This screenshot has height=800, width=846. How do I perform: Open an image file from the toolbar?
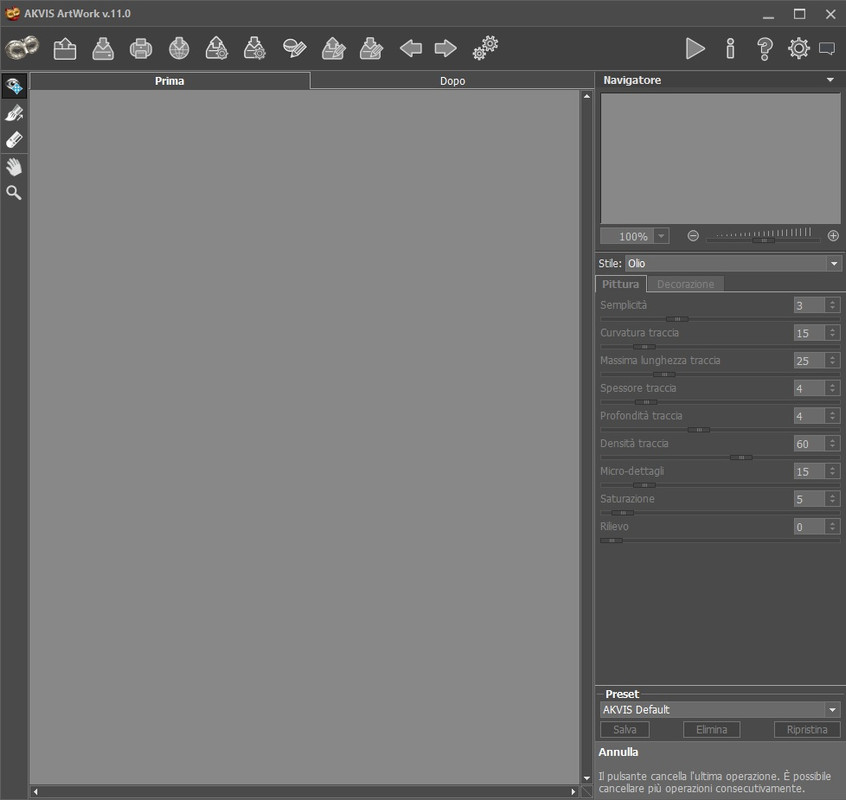(x=65, y=49)
